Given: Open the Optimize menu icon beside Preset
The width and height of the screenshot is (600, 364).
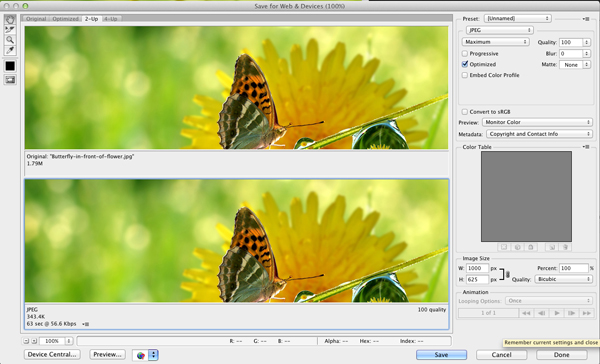Looking at the screenshot, I should tap(586, 19).
